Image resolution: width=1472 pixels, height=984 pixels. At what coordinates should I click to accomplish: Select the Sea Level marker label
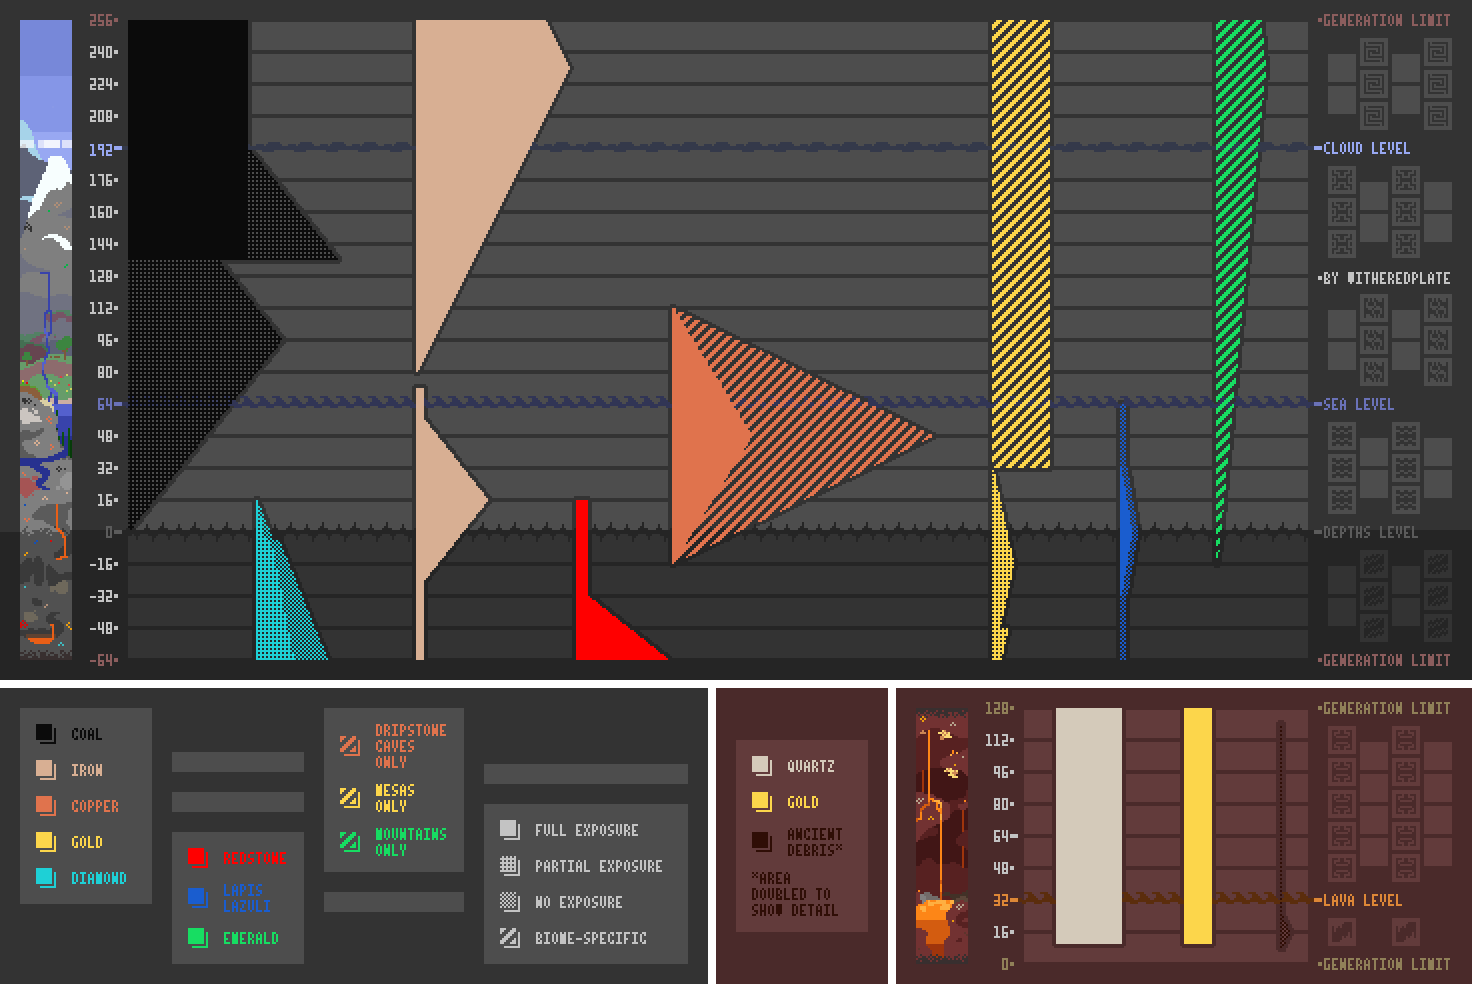click(x=1358, y=404)
